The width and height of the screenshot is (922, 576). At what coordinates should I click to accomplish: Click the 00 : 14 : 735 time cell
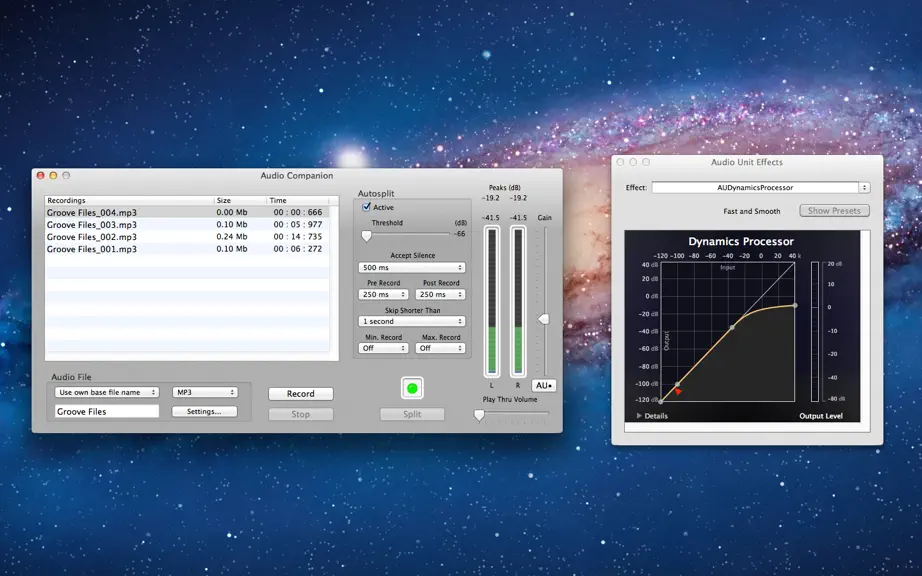[x=298, y=237]
